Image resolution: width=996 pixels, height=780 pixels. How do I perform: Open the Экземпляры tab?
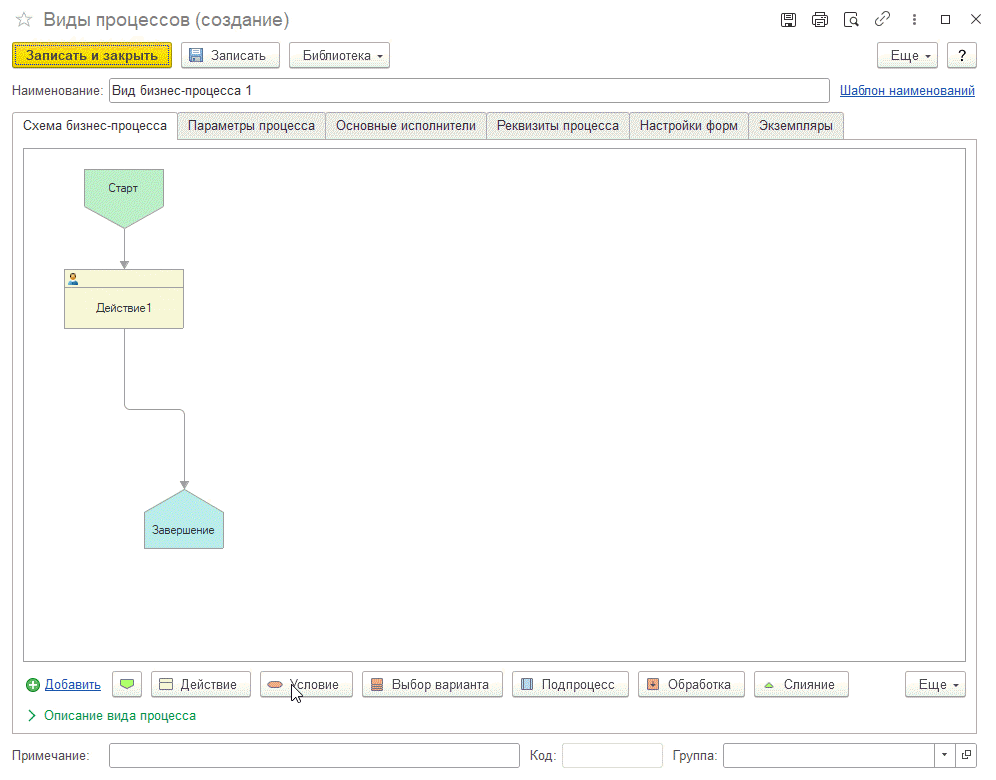pyautogui.click(x=796, y=126)
